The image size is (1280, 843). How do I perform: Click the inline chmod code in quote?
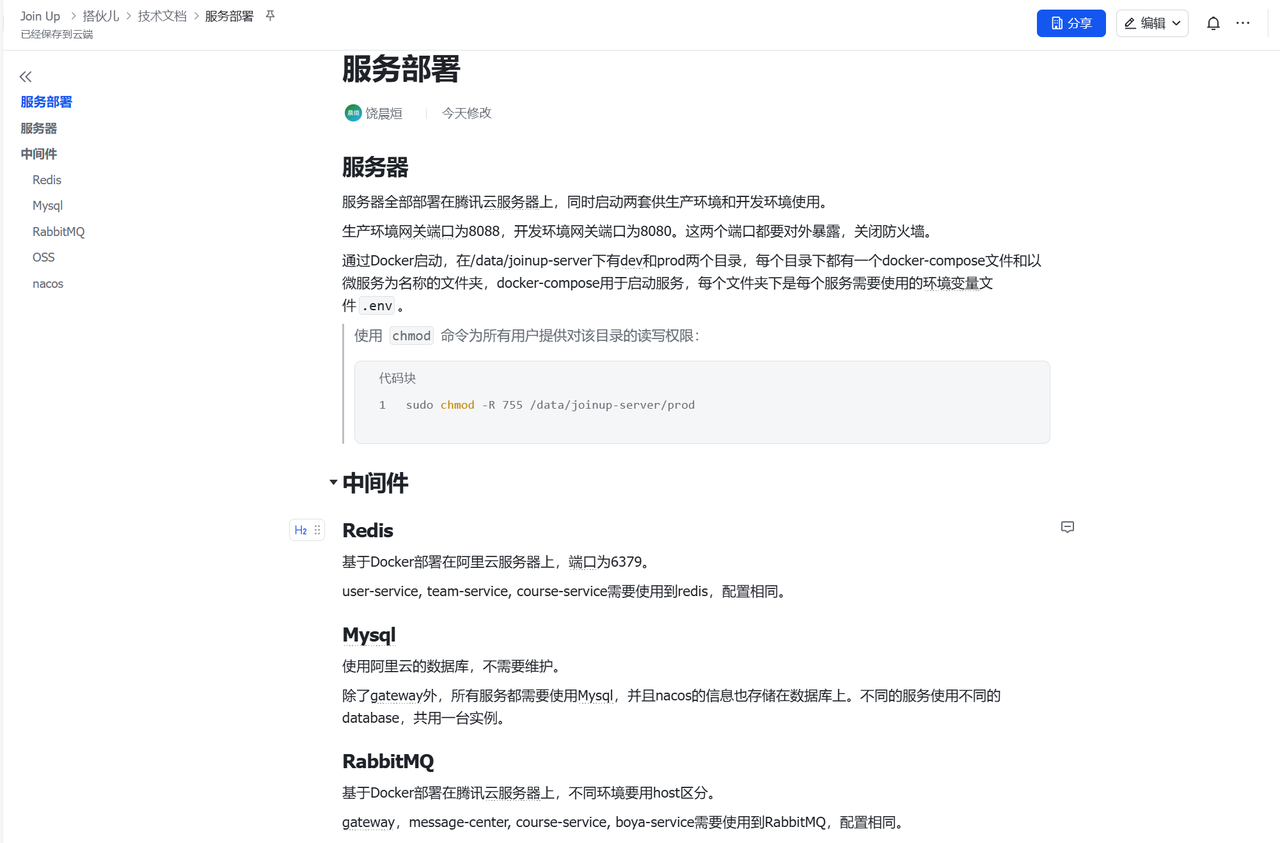coord(411,336)
